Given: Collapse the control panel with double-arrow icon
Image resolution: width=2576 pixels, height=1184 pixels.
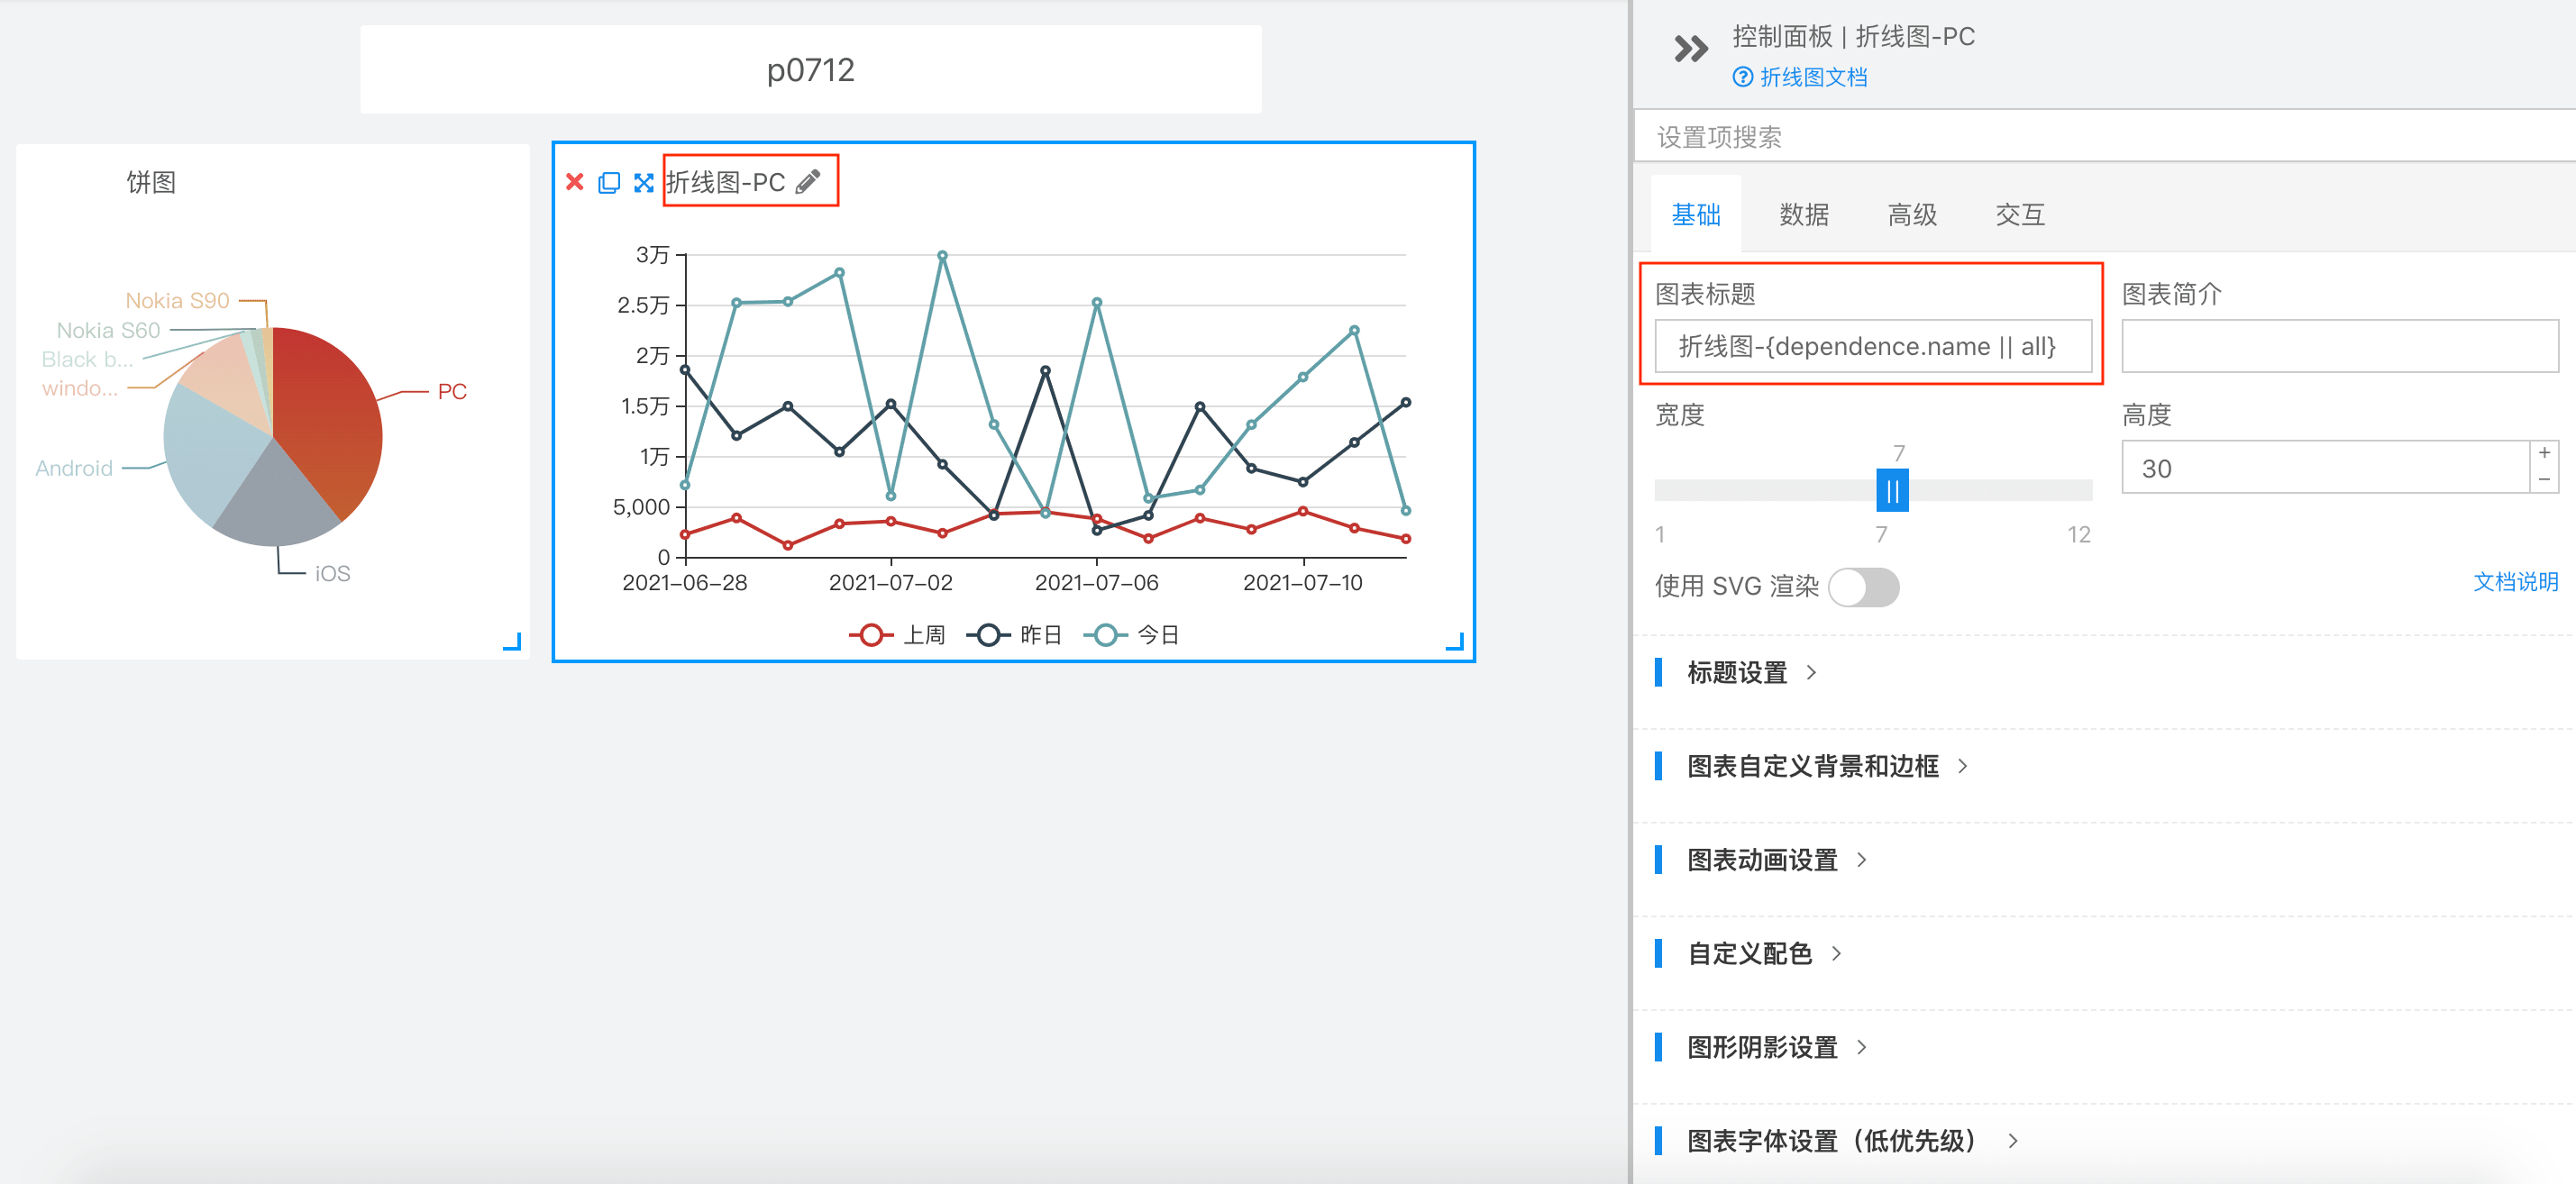Looking at the screenshot, I should 1690,48.
